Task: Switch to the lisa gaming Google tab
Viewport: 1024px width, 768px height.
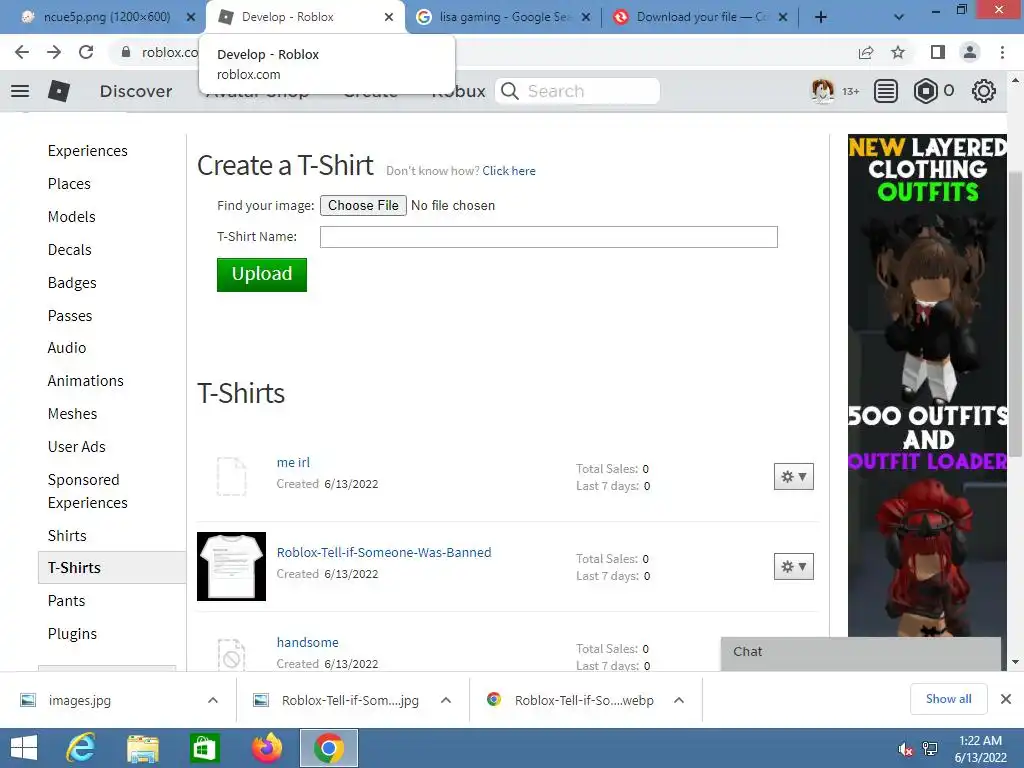Action: coord(503,17)
